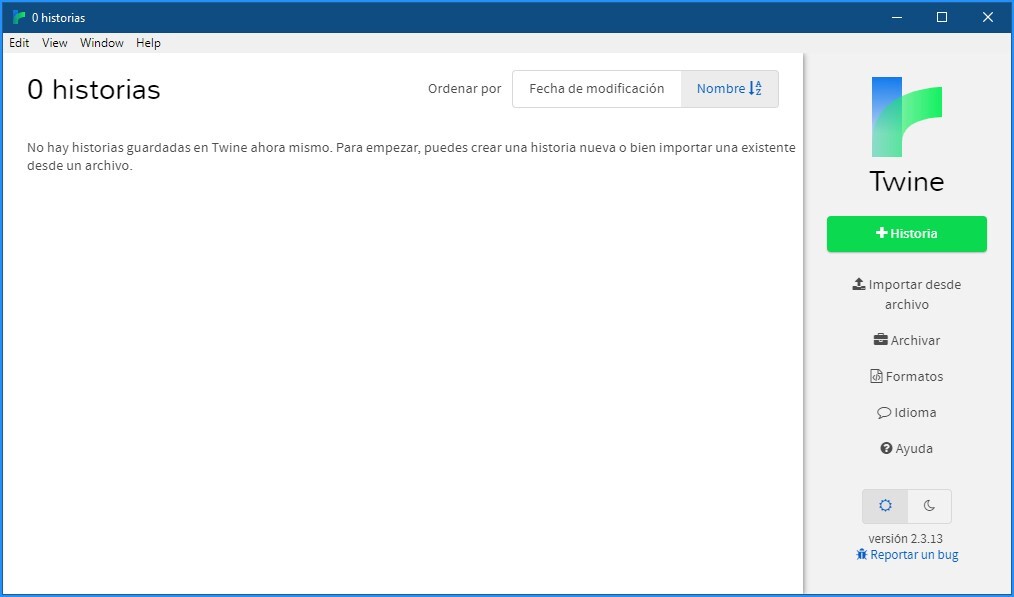
Task: Click the file code icon next to Formatos
Action: point(876,376)
